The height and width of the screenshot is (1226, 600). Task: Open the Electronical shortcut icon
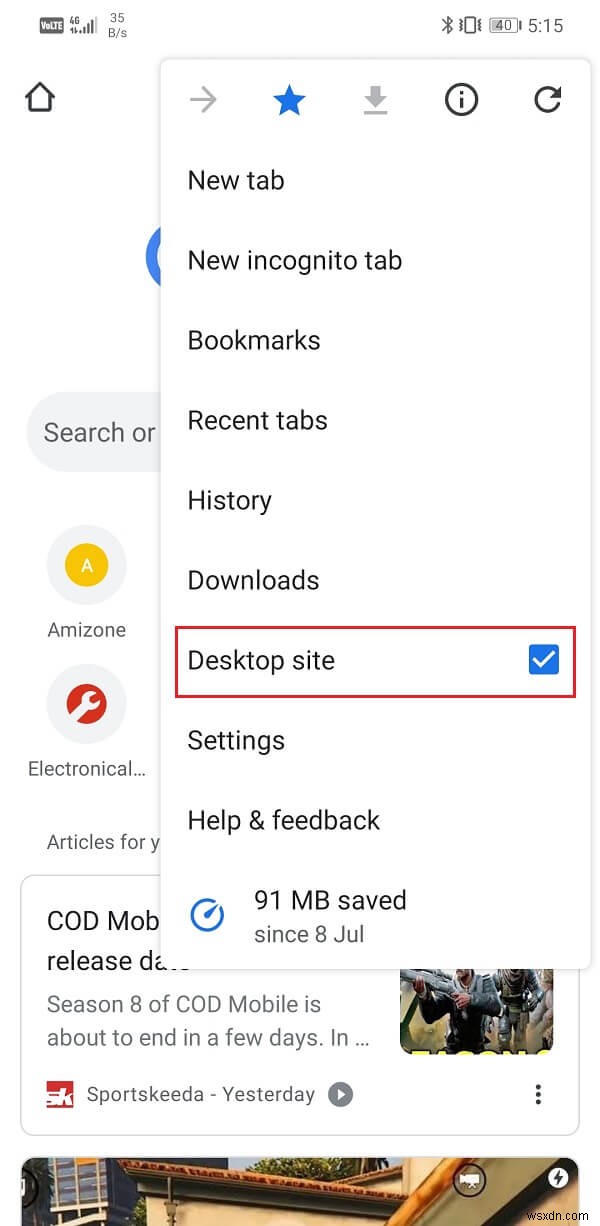click(87, 705)
